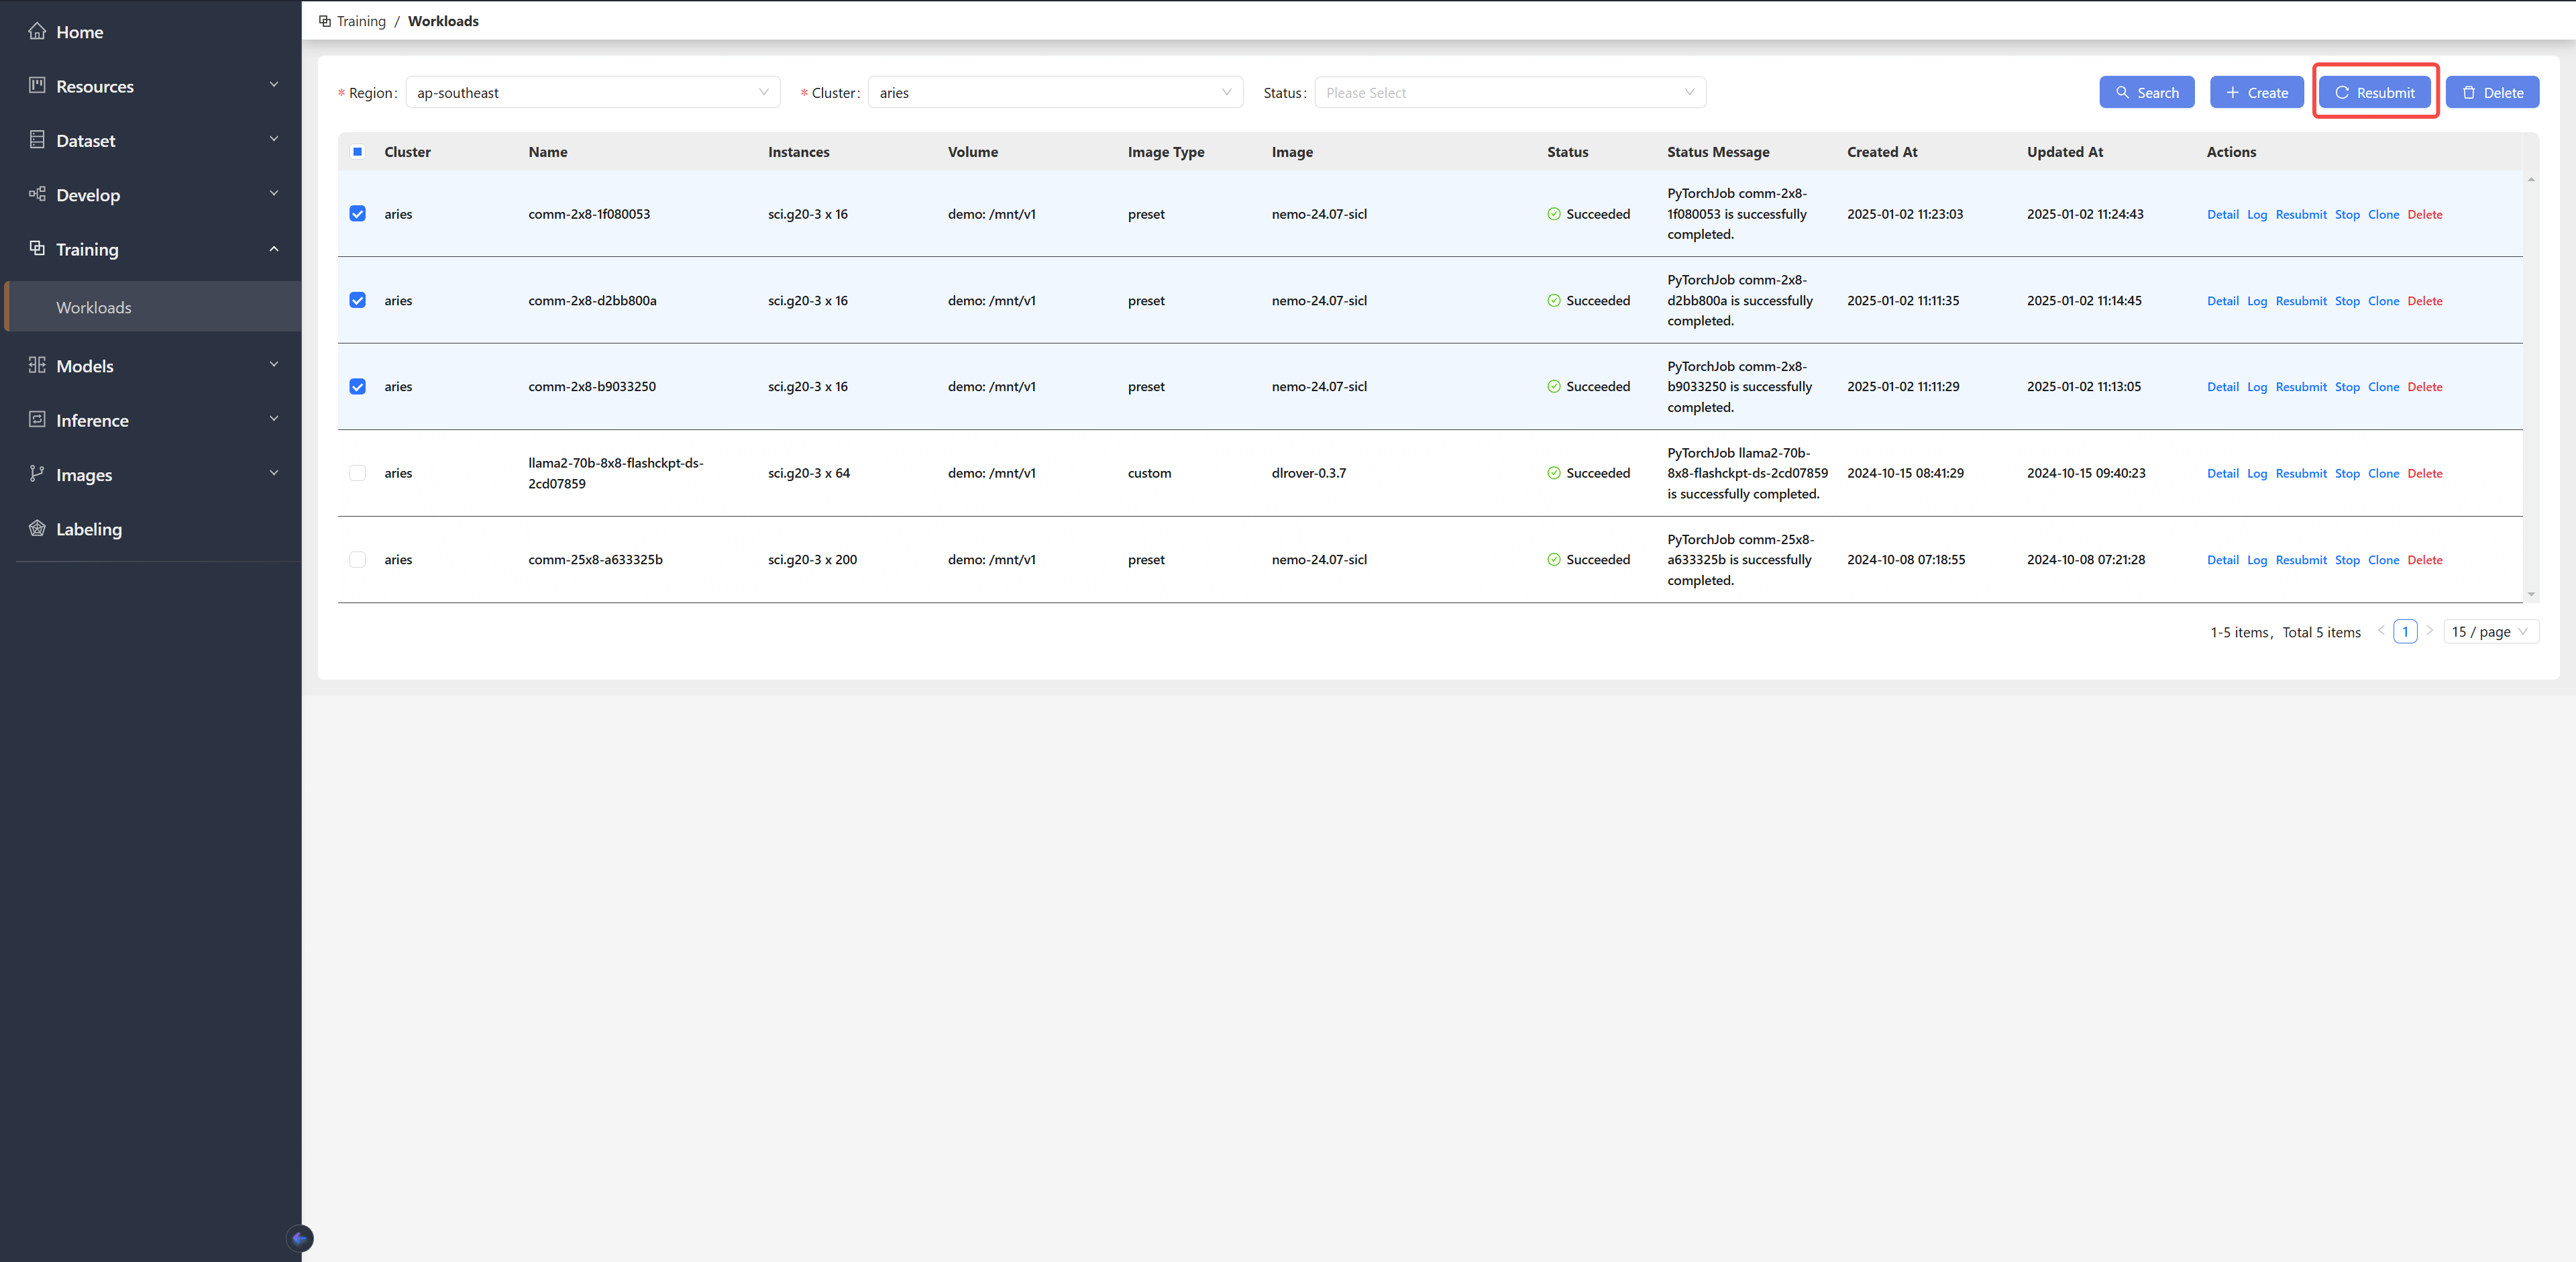
Task: Expand the Inference menu chevron
Action: pyautogui.click(x=274, y=419)
